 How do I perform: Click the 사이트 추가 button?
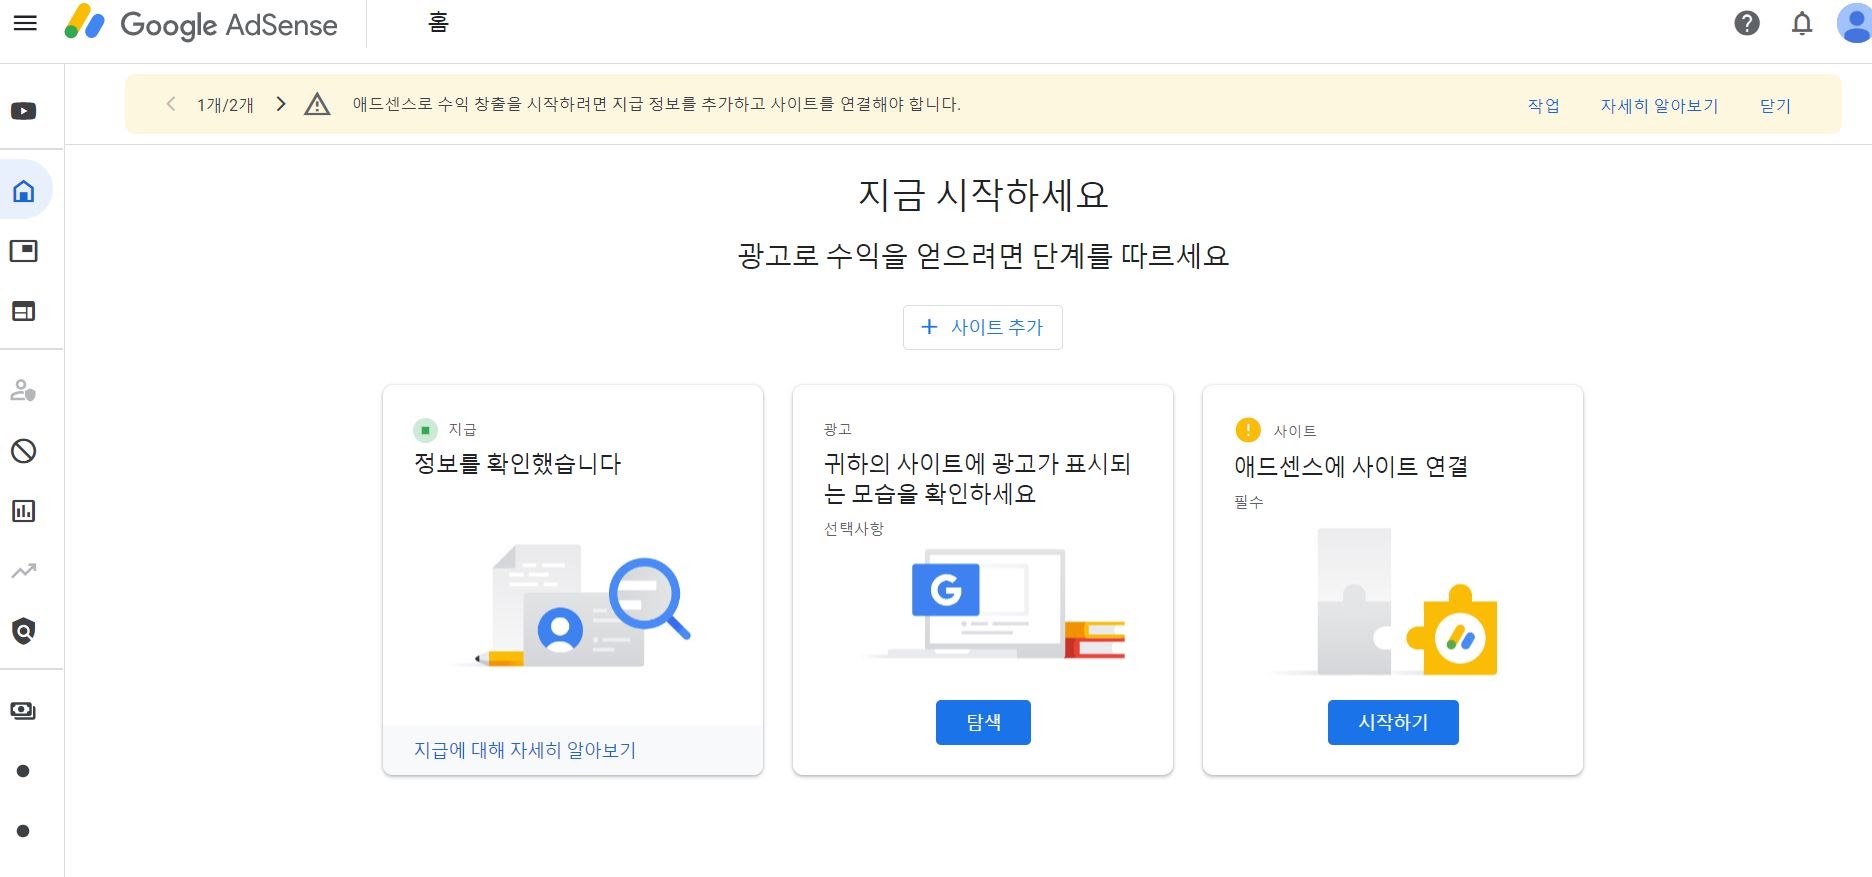(982, 327)
